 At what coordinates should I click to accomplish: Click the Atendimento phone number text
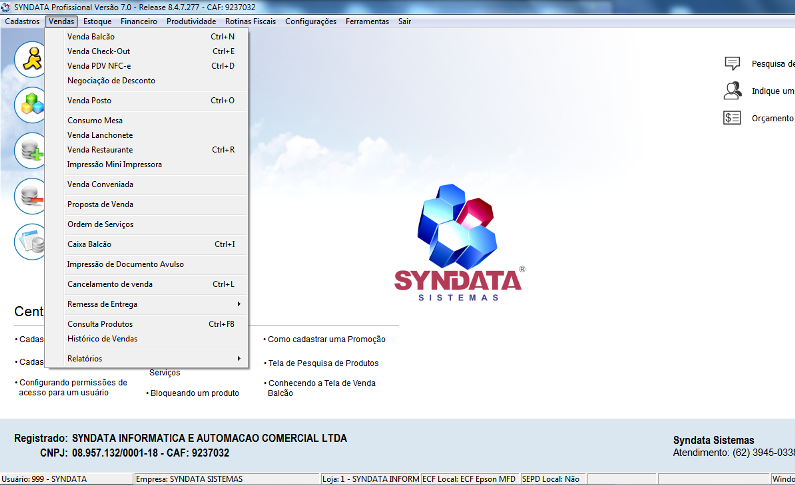click(x=734, y=453)
